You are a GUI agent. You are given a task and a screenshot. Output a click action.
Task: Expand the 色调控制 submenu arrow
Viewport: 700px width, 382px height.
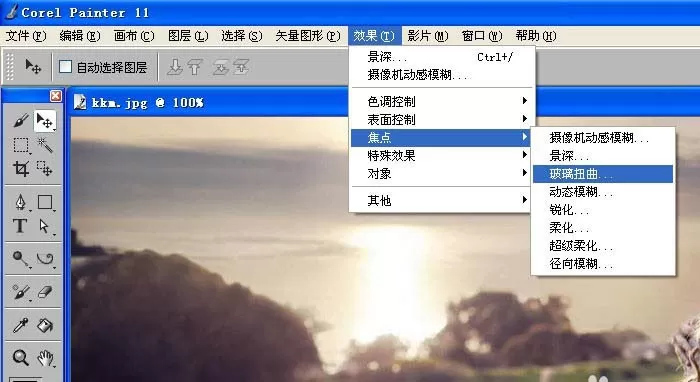point(525,101)
